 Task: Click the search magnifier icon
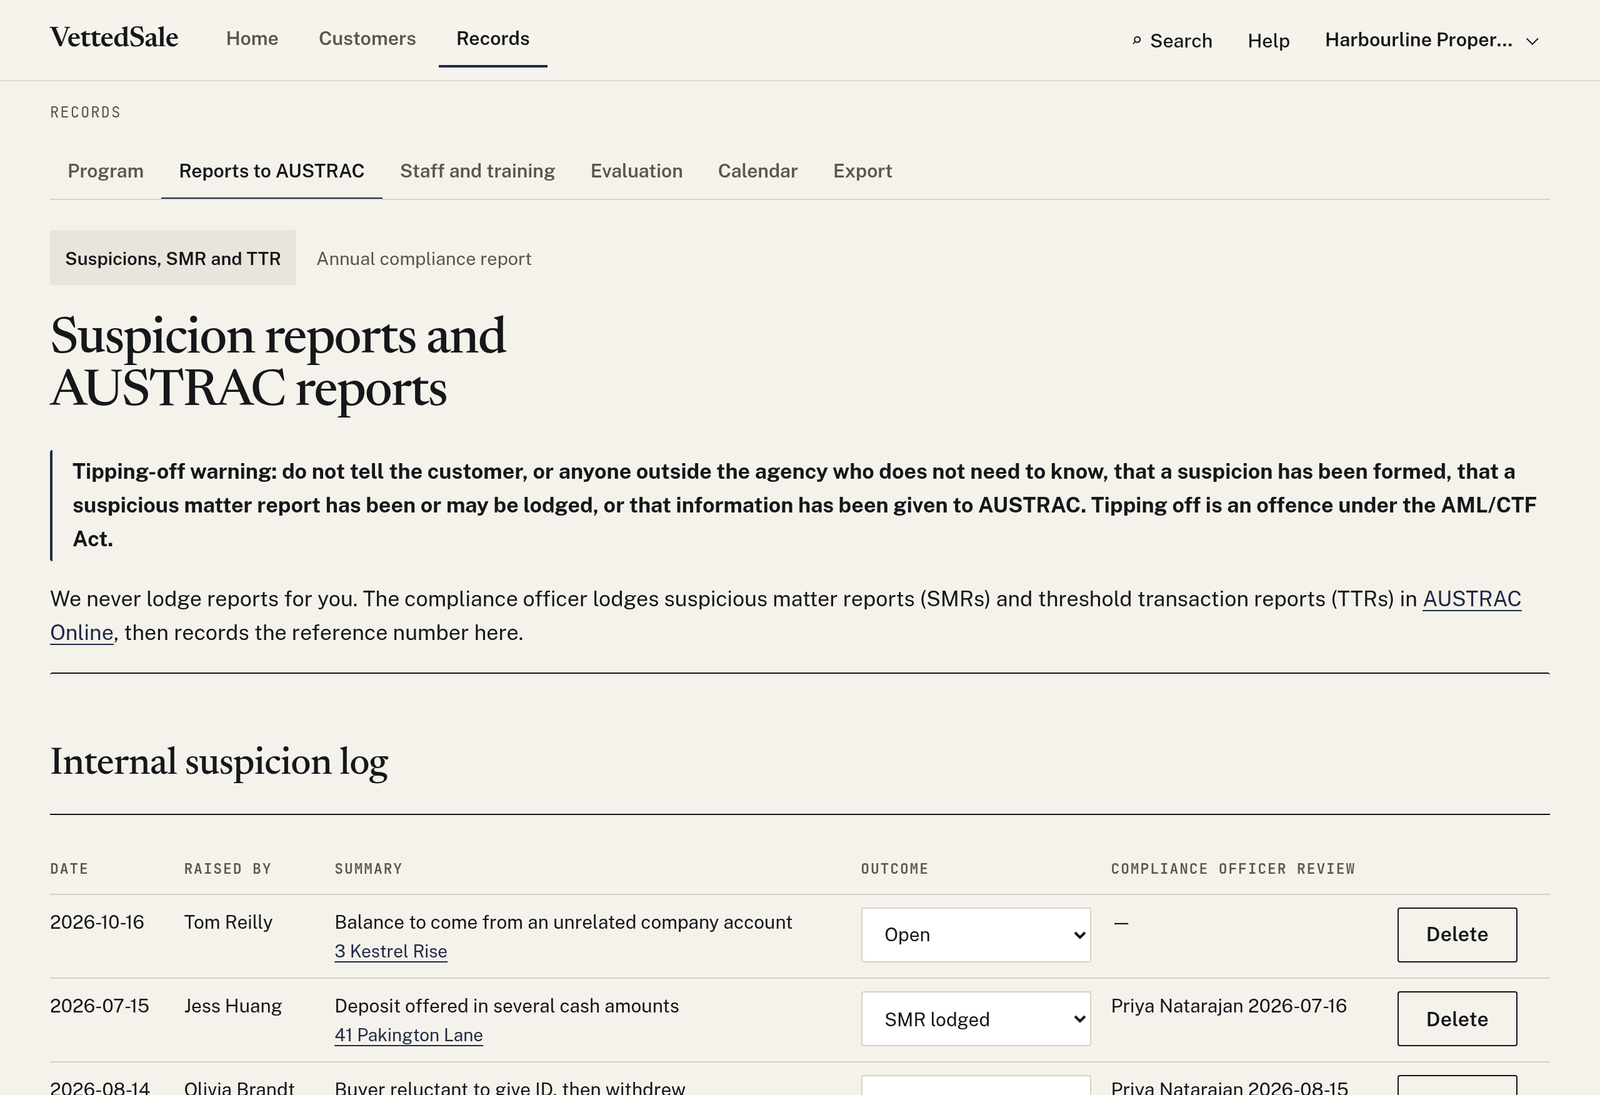pos(1136,41)
